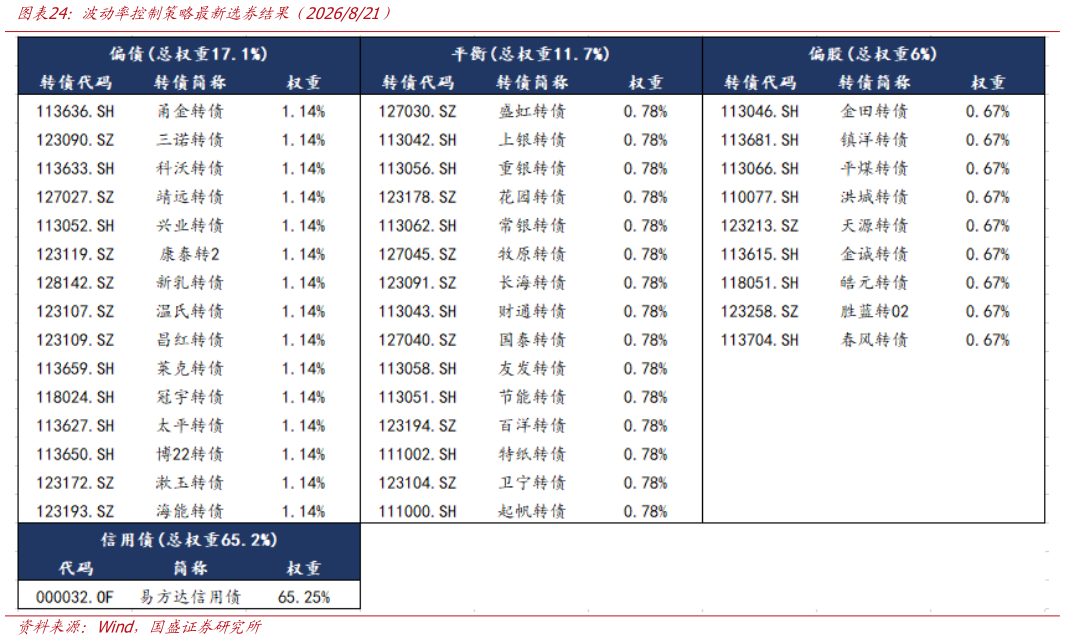Click code 123172.SZ
This screenshot has width=1065, height=640.
pos(75,482)
